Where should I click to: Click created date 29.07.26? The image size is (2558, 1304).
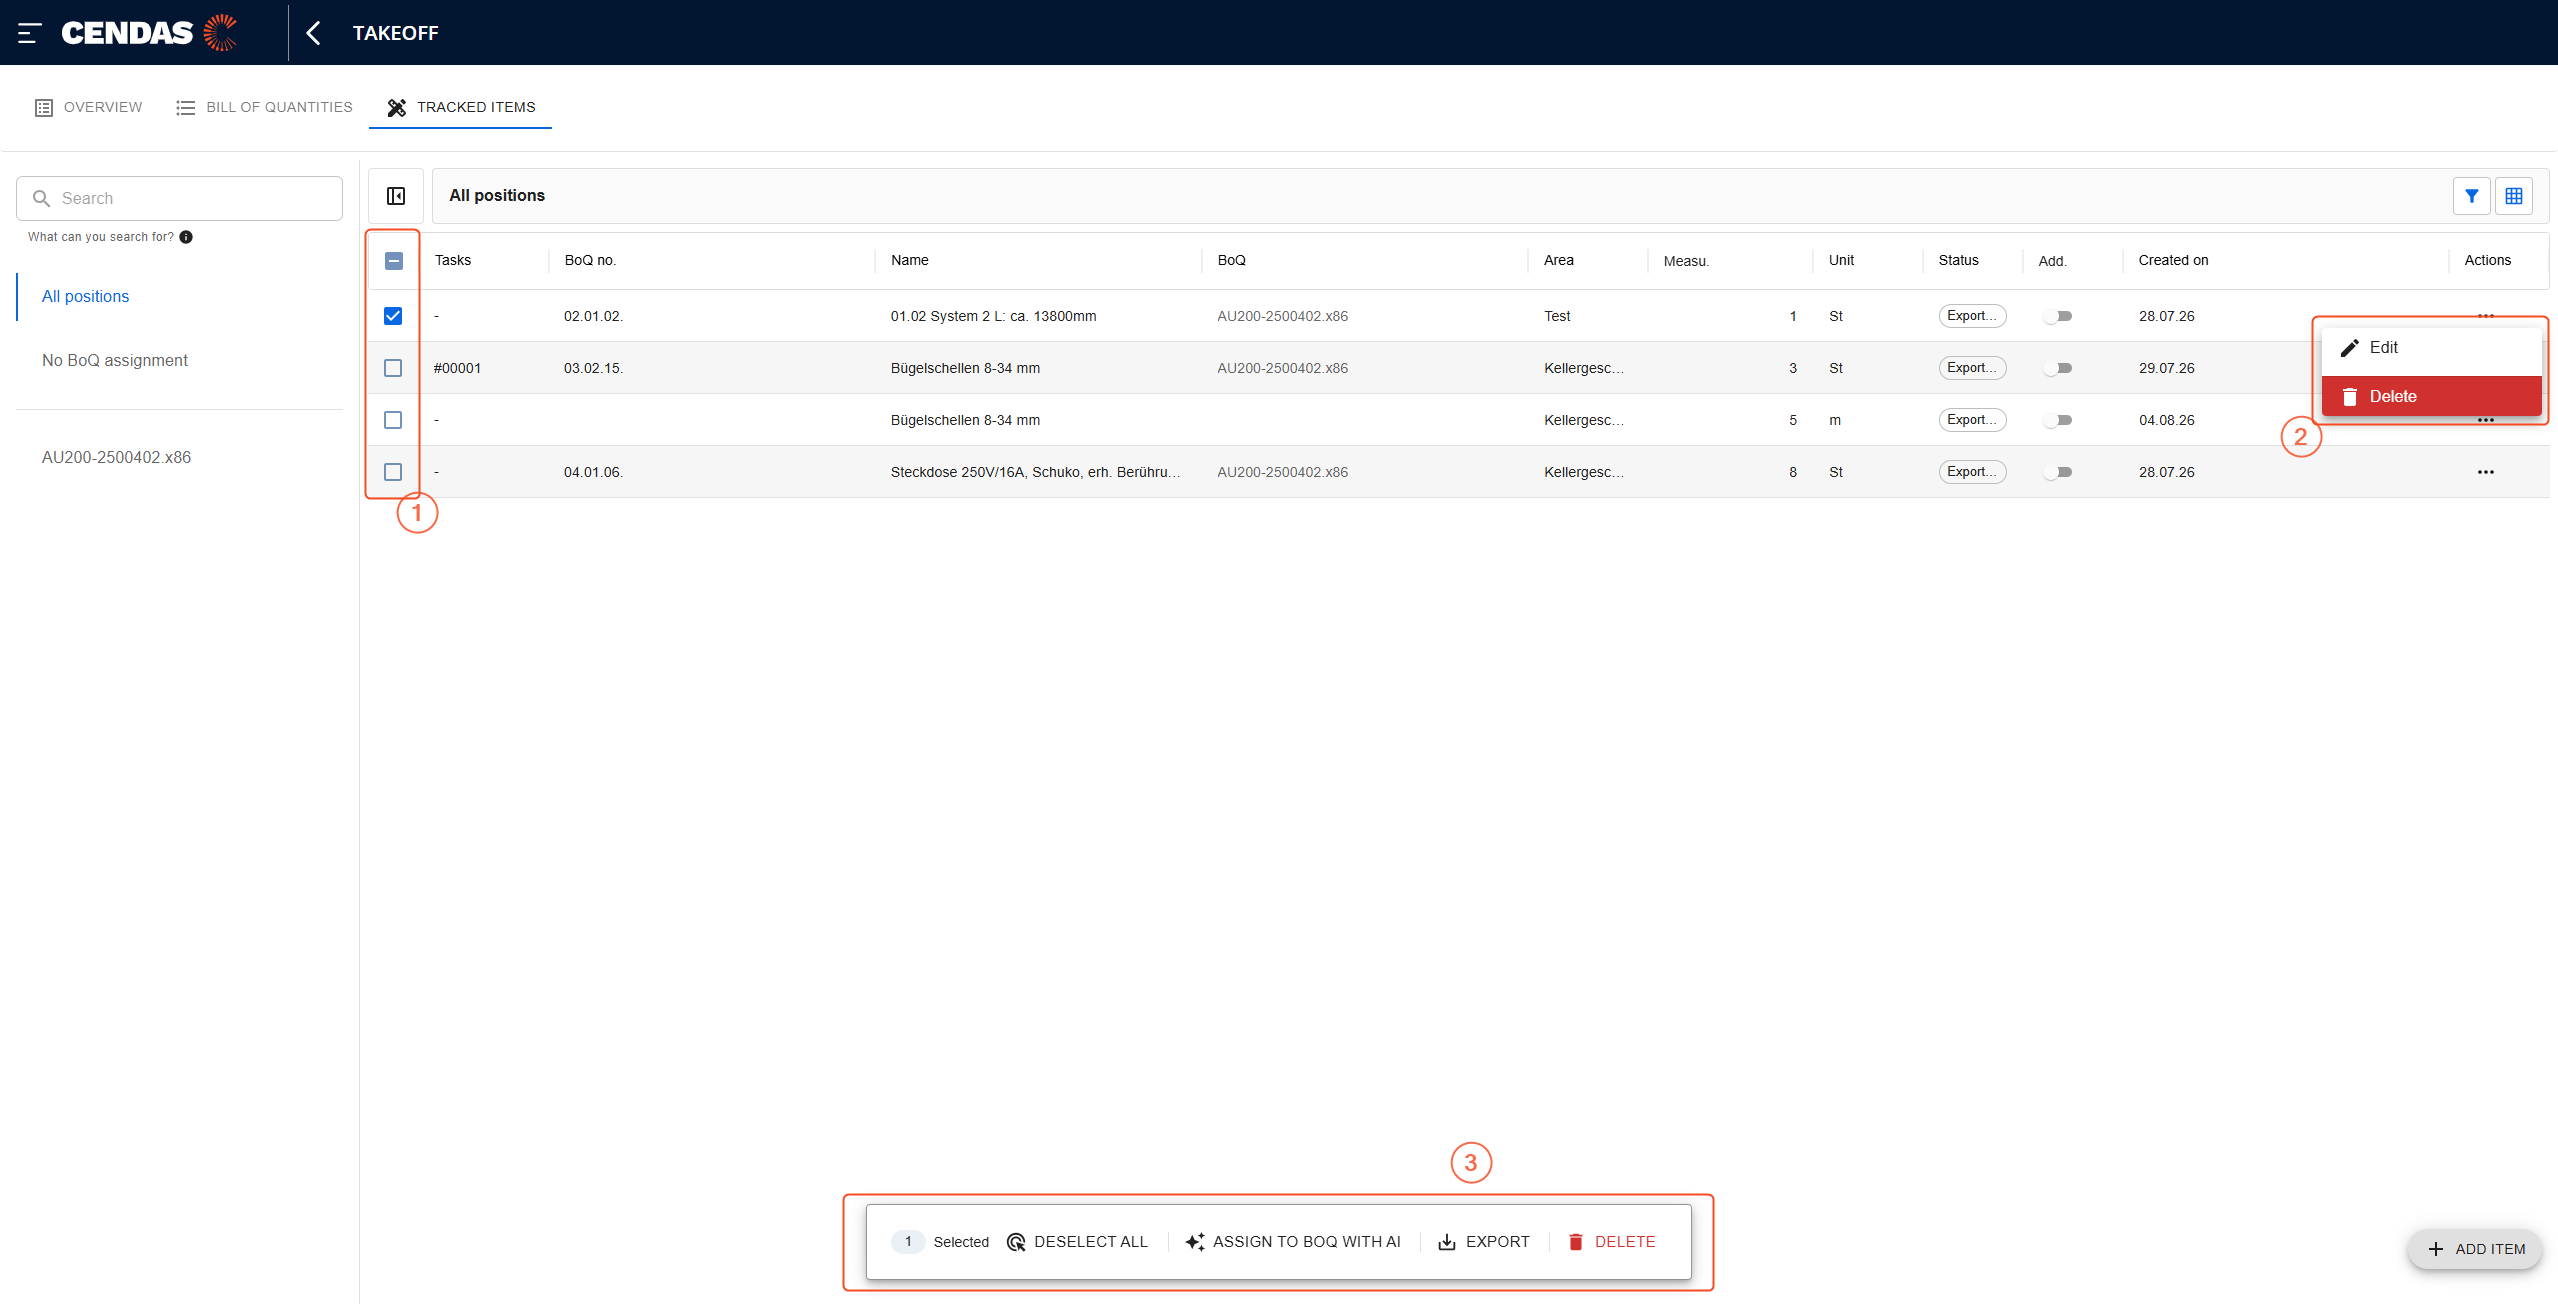[x=2166, y=368]
